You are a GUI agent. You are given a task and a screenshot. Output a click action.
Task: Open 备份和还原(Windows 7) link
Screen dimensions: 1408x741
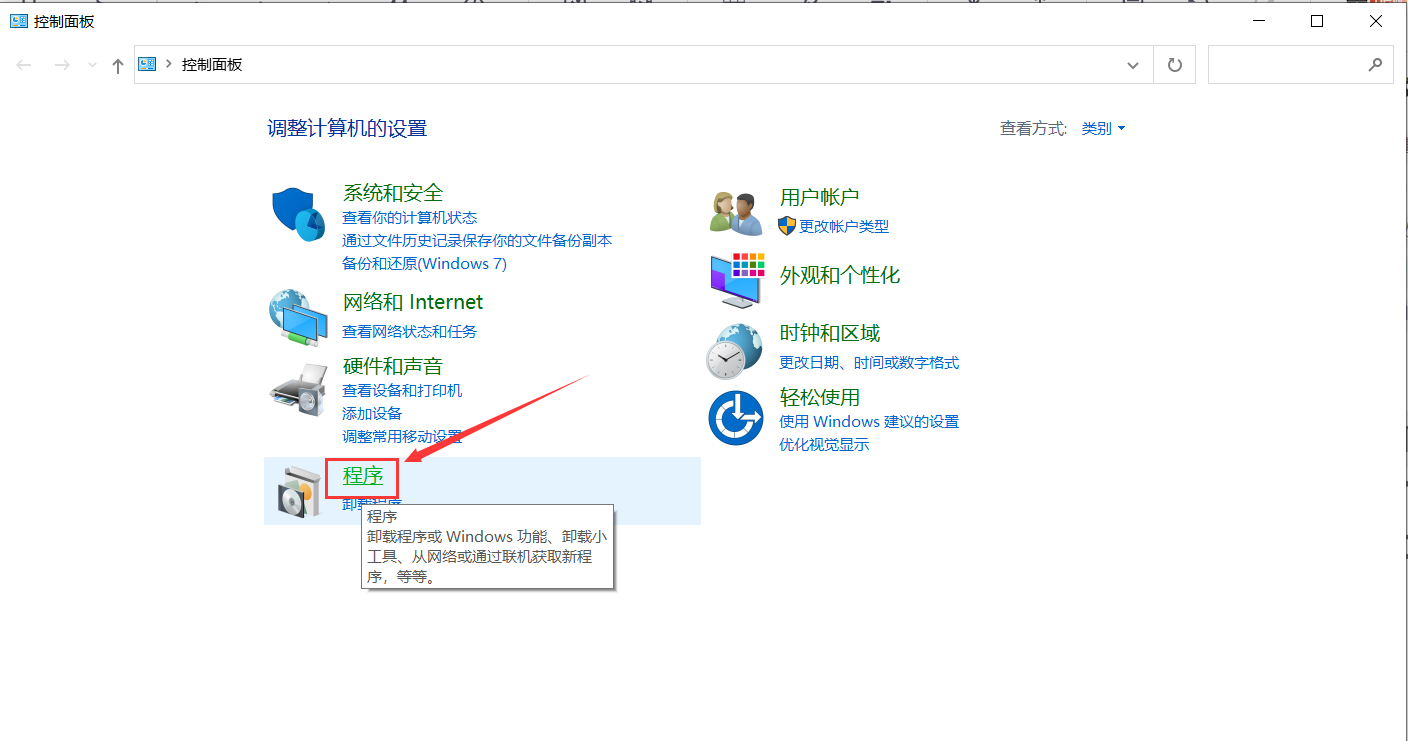[x=424, y=264]
